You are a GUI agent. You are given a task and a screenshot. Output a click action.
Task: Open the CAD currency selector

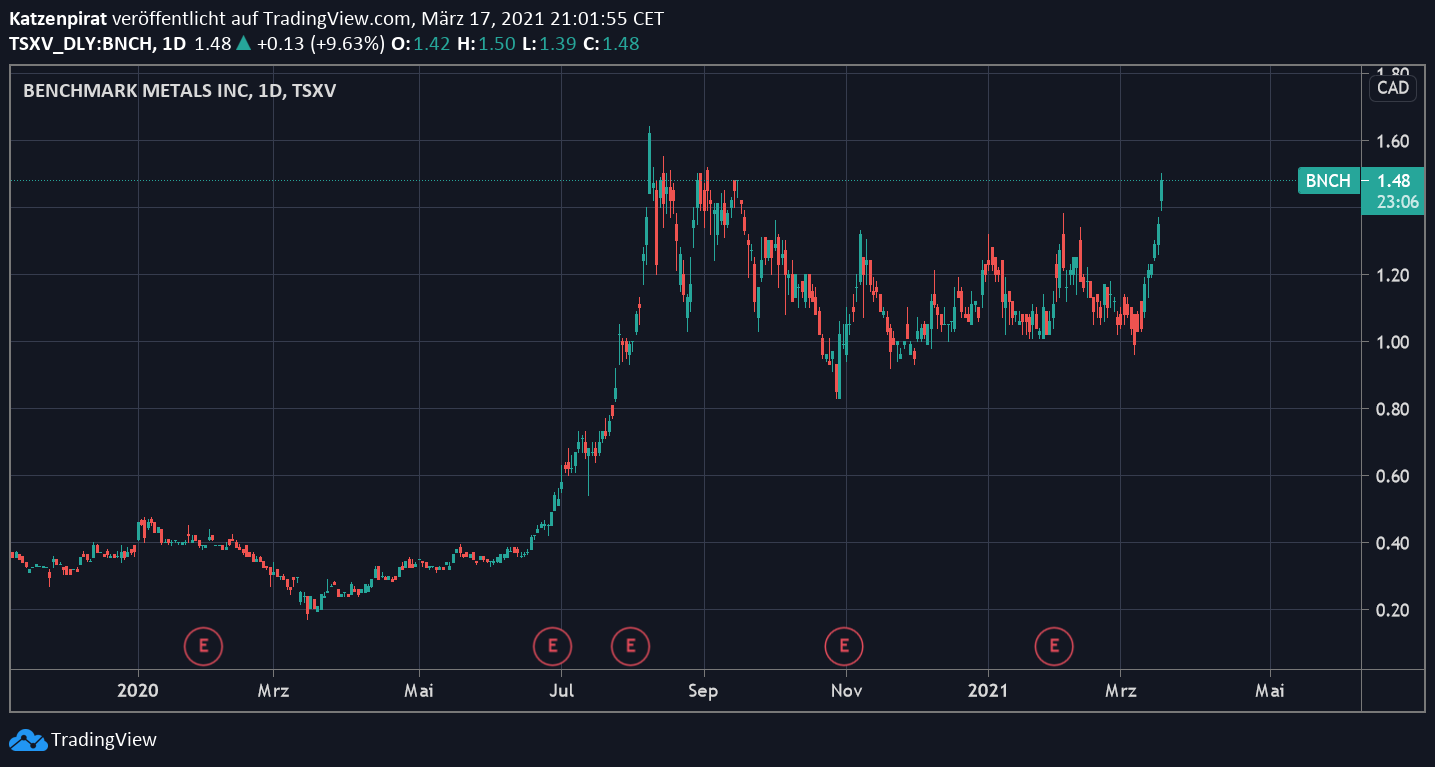[x=1393, y=88]
